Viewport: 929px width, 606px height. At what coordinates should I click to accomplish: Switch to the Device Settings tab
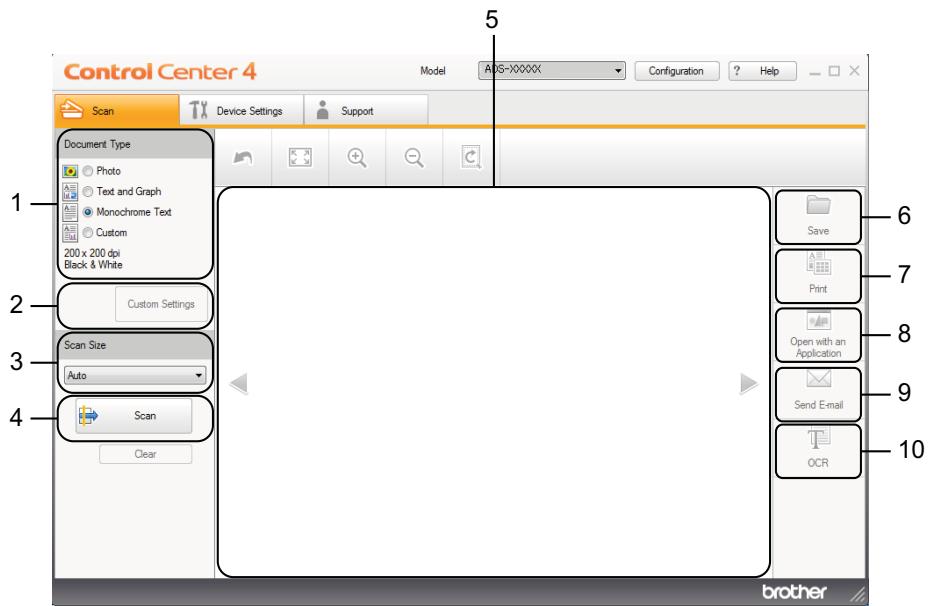pos(242,110)
